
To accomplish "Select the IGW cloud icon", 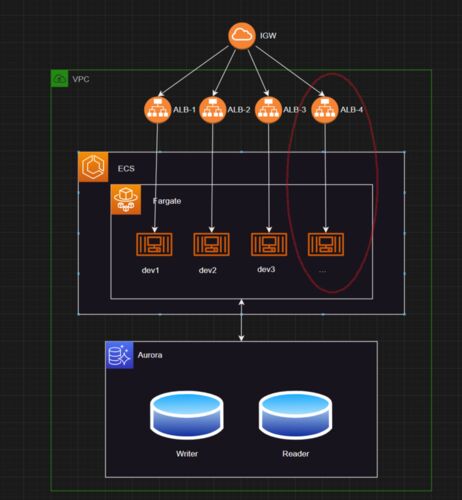I will pos(242,35).
